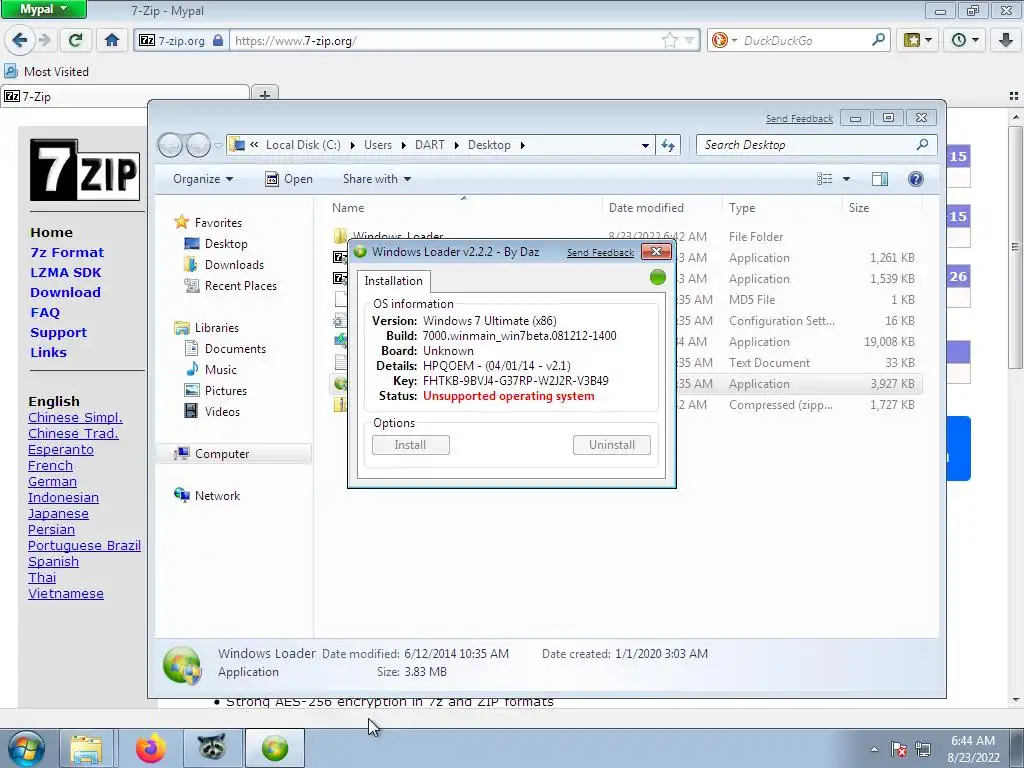Expand the URL bar history dropdown

tap(689, 40)
